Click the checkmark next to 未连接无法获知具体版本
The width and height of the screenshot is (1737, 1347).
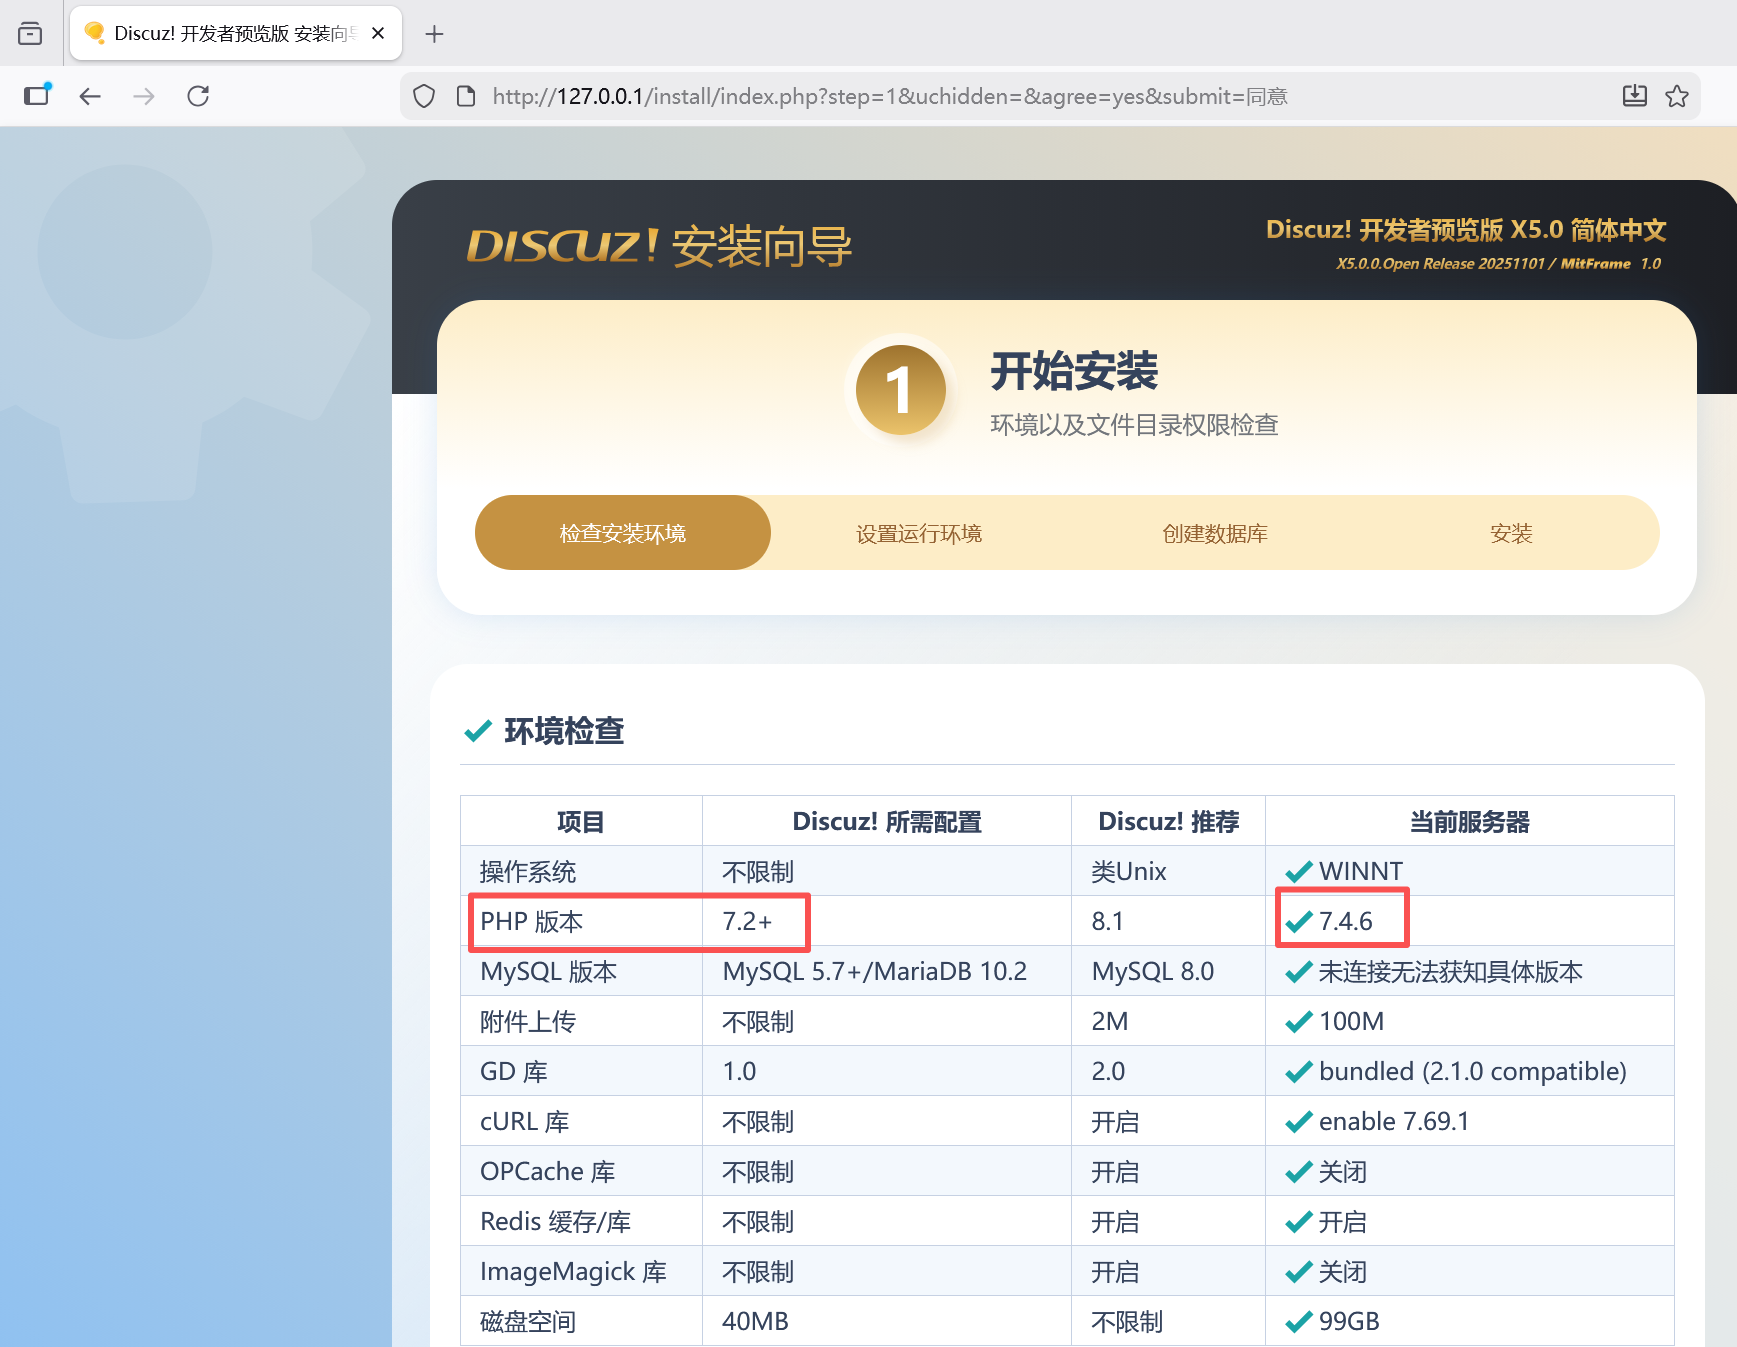(x=1299, y=971)
